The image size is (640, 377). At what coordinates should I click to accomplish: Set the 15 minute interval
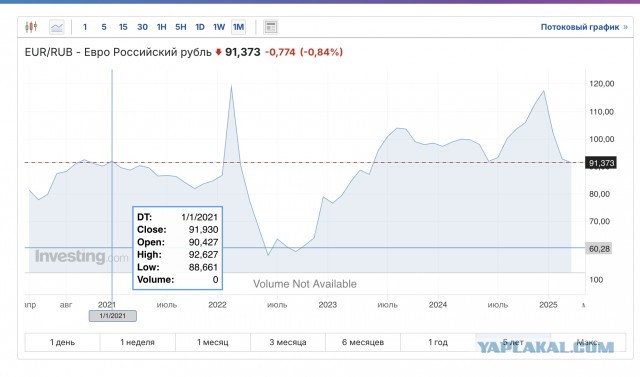click(x=123, y=27)
